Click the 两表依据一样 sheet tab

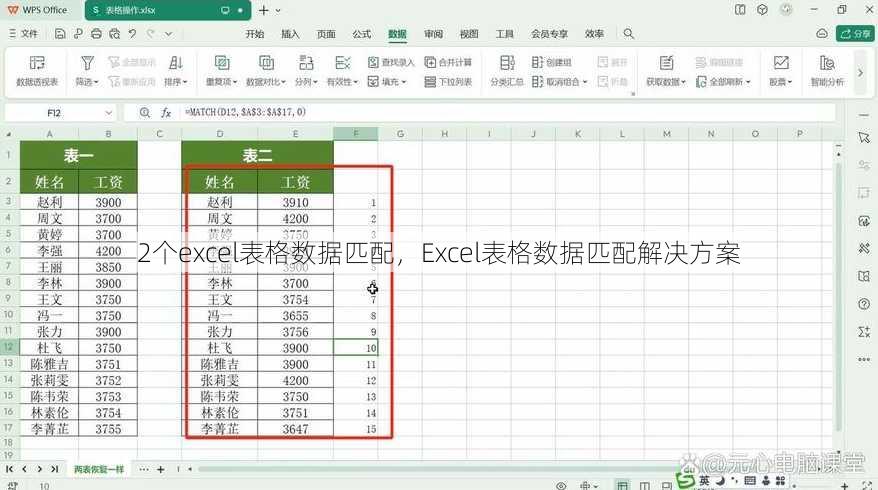[99, 469]
